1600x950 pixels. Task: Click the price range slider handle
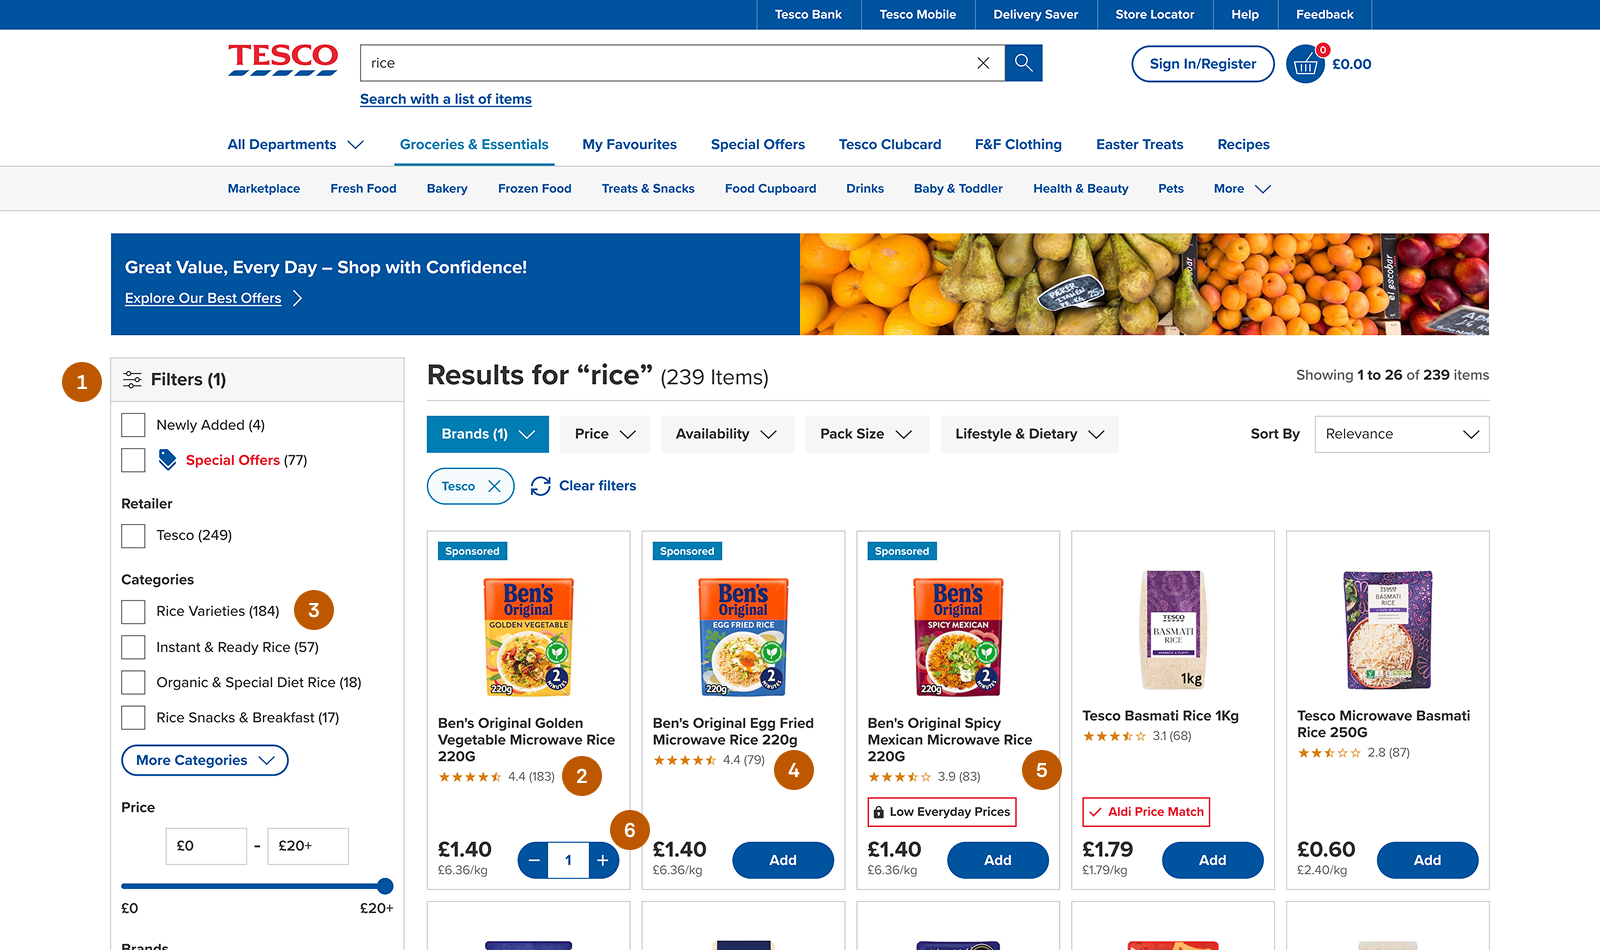385,886
